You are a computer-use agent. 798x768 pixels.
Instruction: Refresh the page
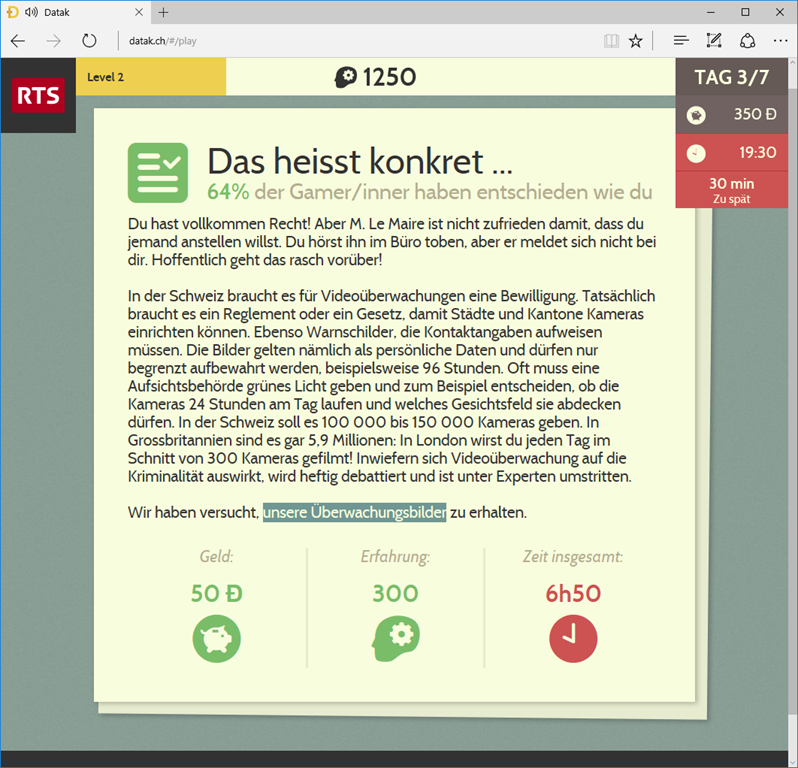pos(89,41)
